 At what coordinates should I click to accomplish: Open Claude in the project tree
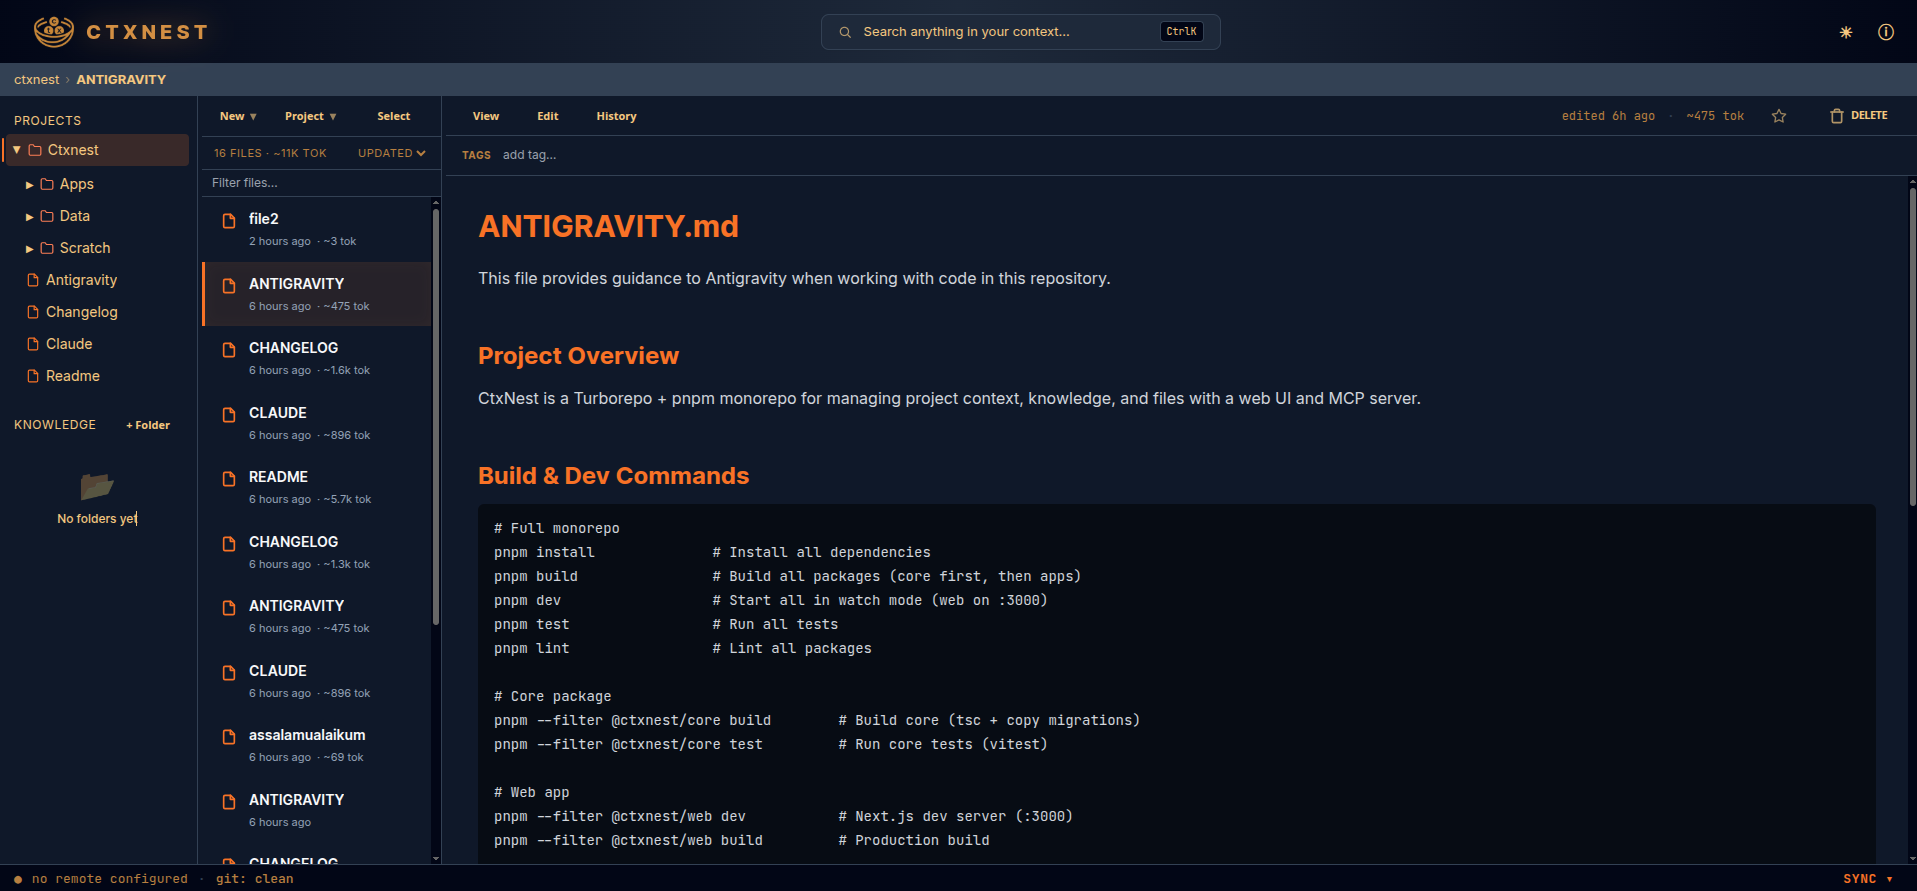[x=69, y=344]
